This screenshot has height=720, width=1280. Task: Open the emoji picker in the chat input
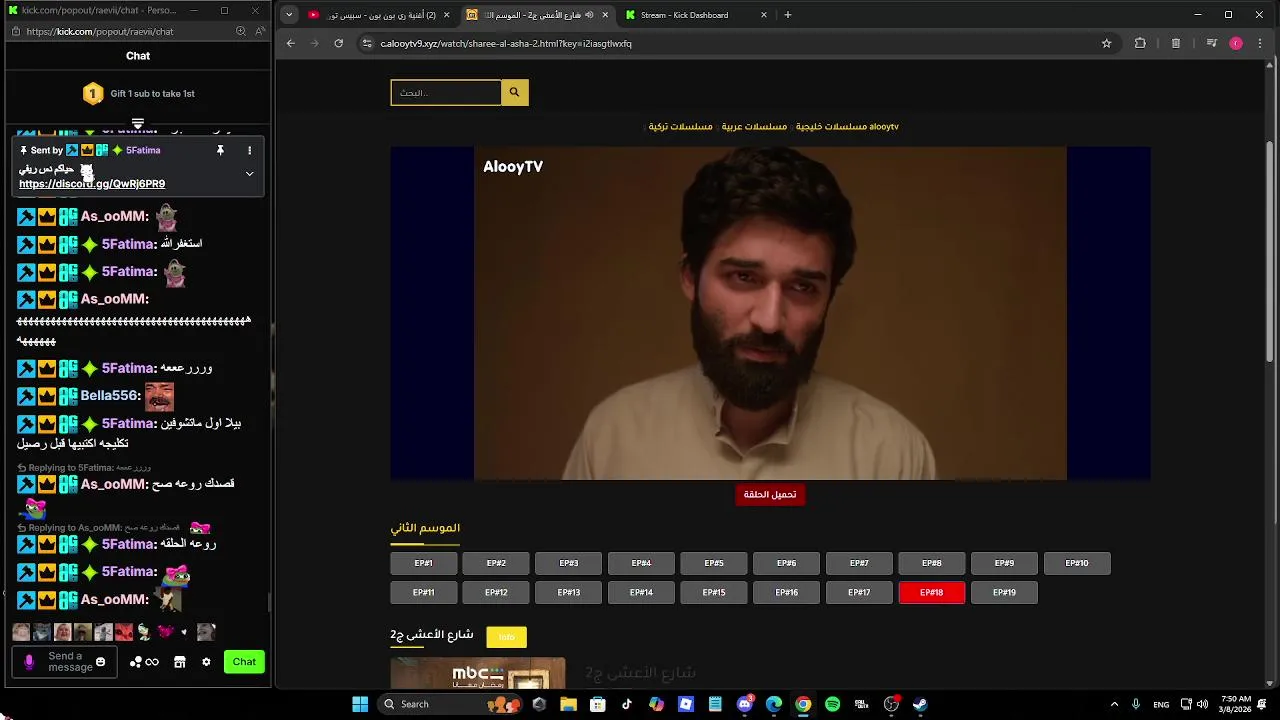point(100,662)
